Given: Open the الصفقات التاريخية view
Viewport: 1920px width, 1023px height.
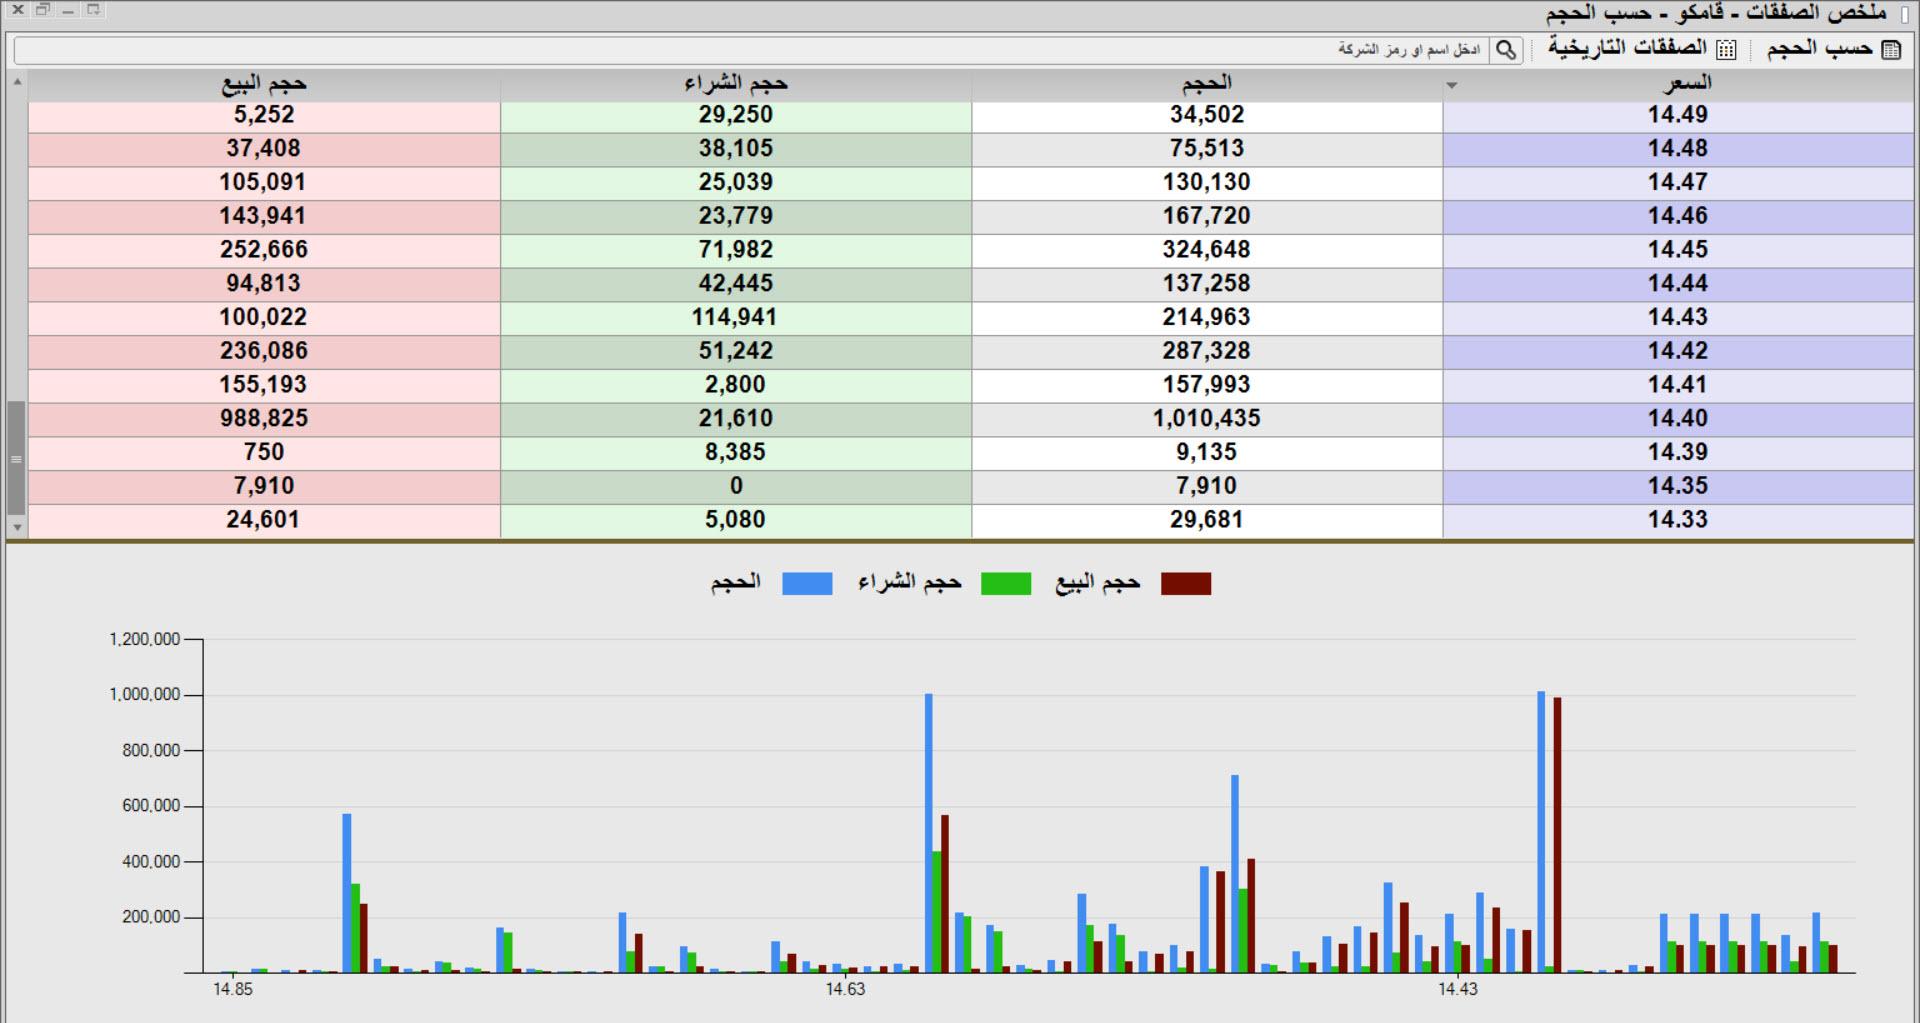Looking at the screenshot, I should [1627, 48].
